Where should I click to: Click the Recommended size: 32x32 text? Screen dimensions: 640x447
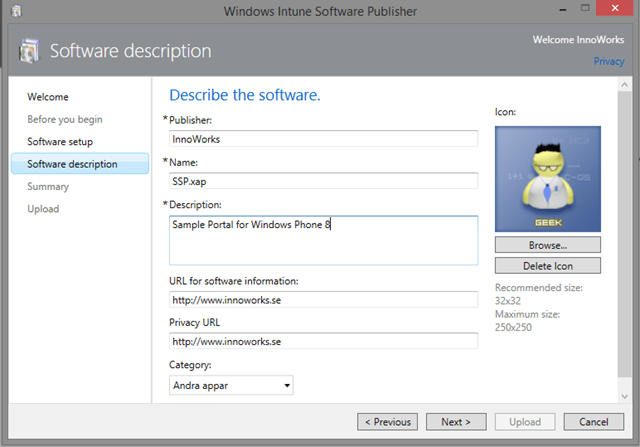tap(539, 294)
